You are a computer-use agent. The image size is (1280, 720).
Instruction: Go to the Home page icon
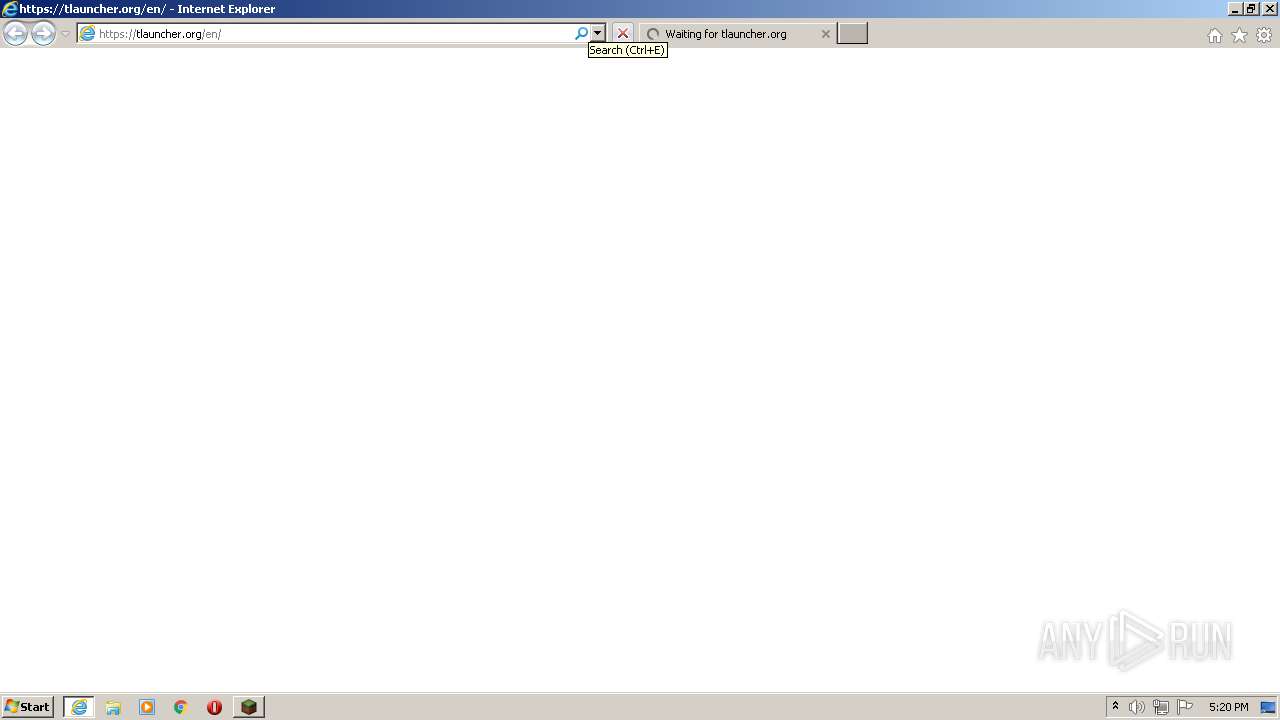1214,35
